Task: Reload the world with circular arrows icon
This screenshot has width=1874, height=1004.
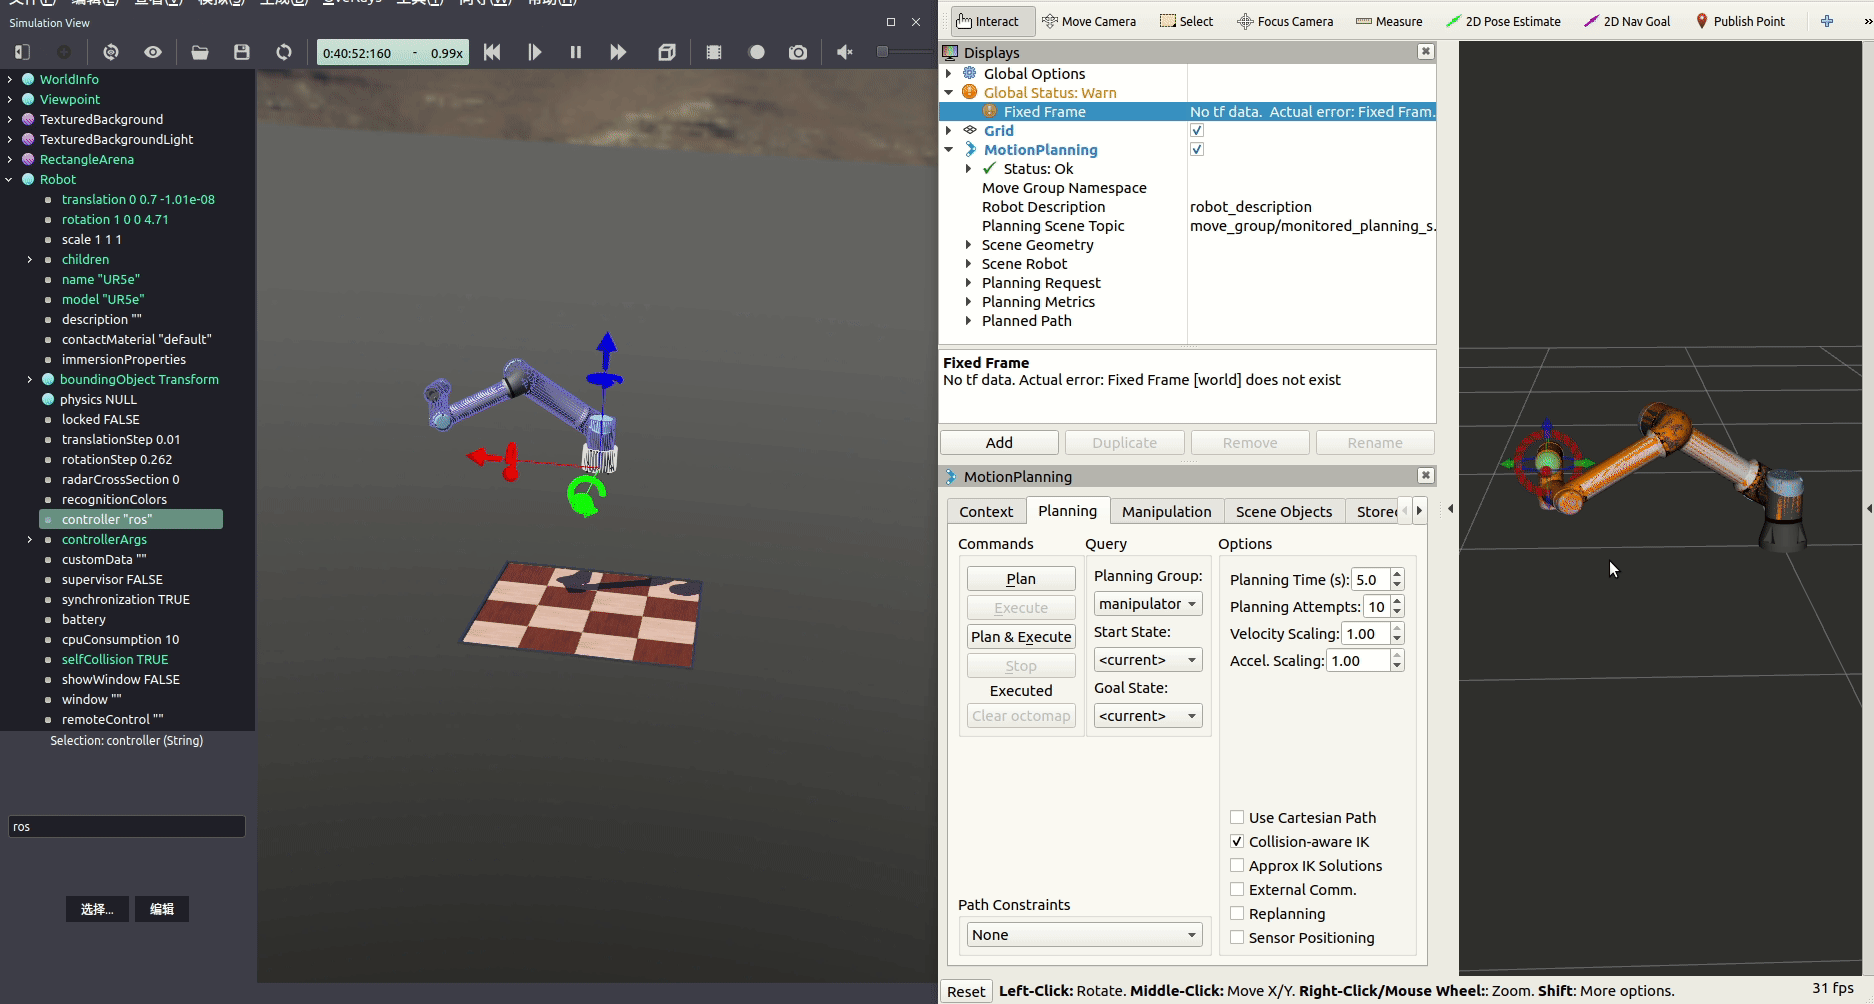Action: pyautogui.click(x=284, y=52)
